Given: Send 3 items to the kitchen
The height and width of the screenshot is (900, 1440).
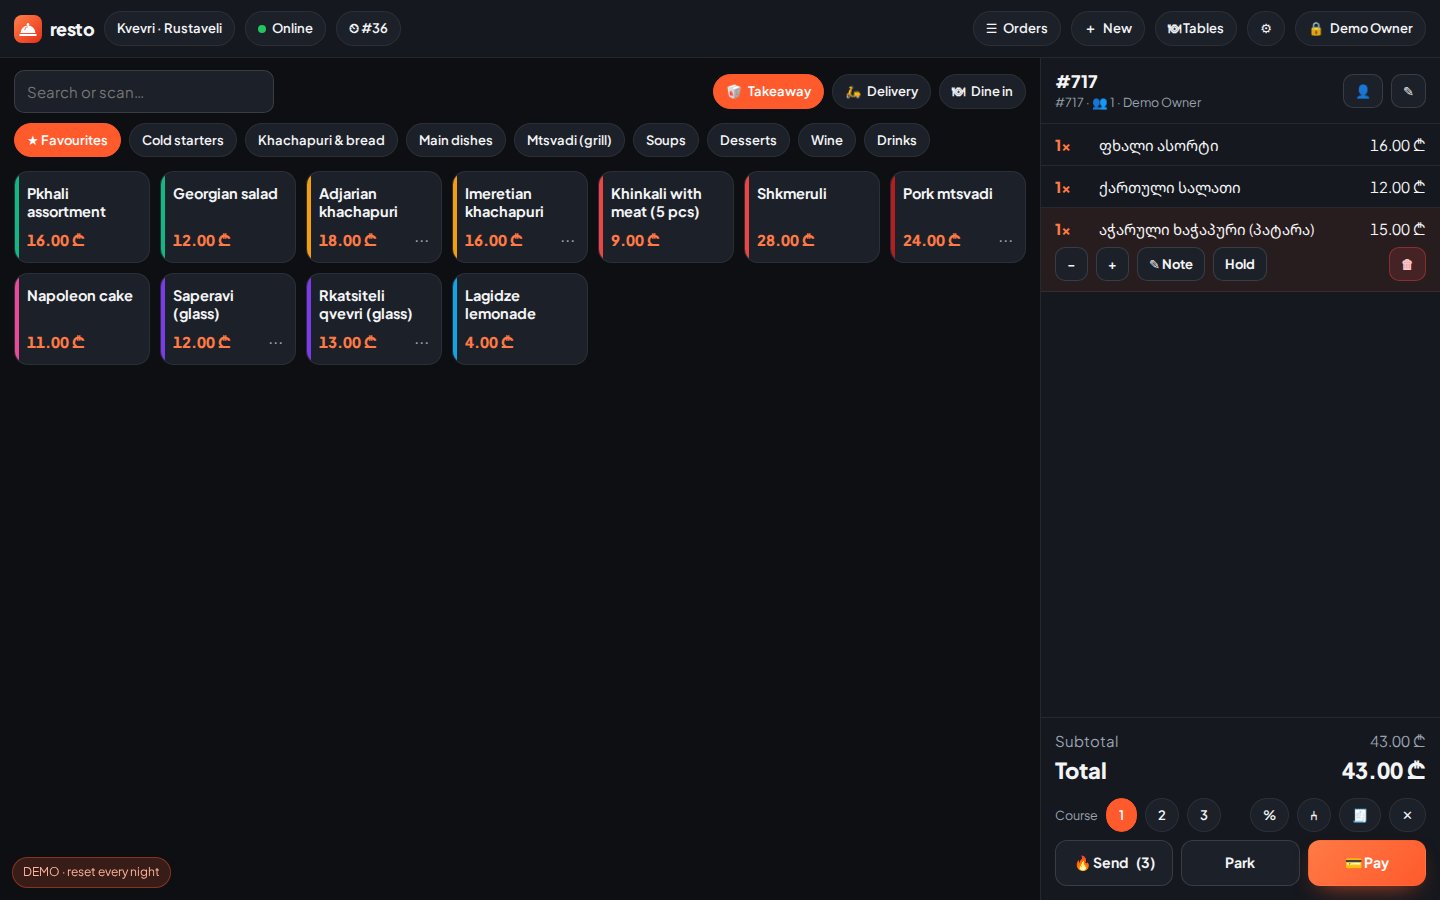Looking at the screenshot, I should (x=1114, y=863).
